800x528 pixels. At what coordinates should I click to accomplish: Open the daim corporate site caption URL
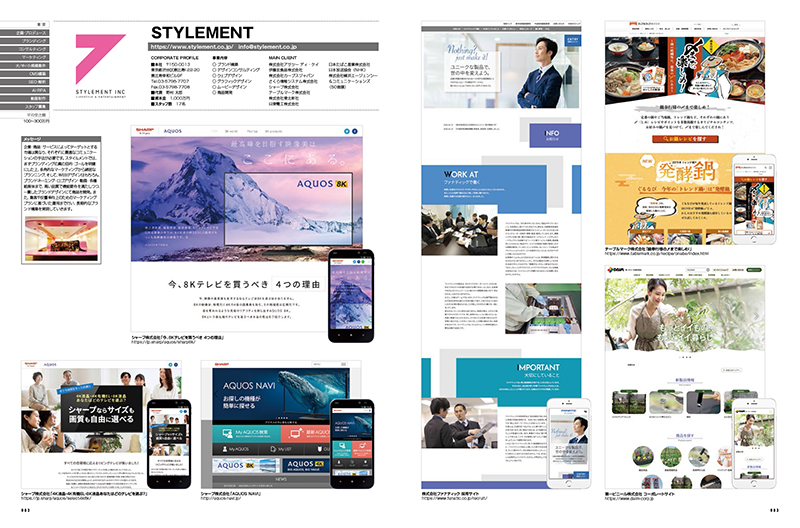pyautogui.click(x=629, y=498)
